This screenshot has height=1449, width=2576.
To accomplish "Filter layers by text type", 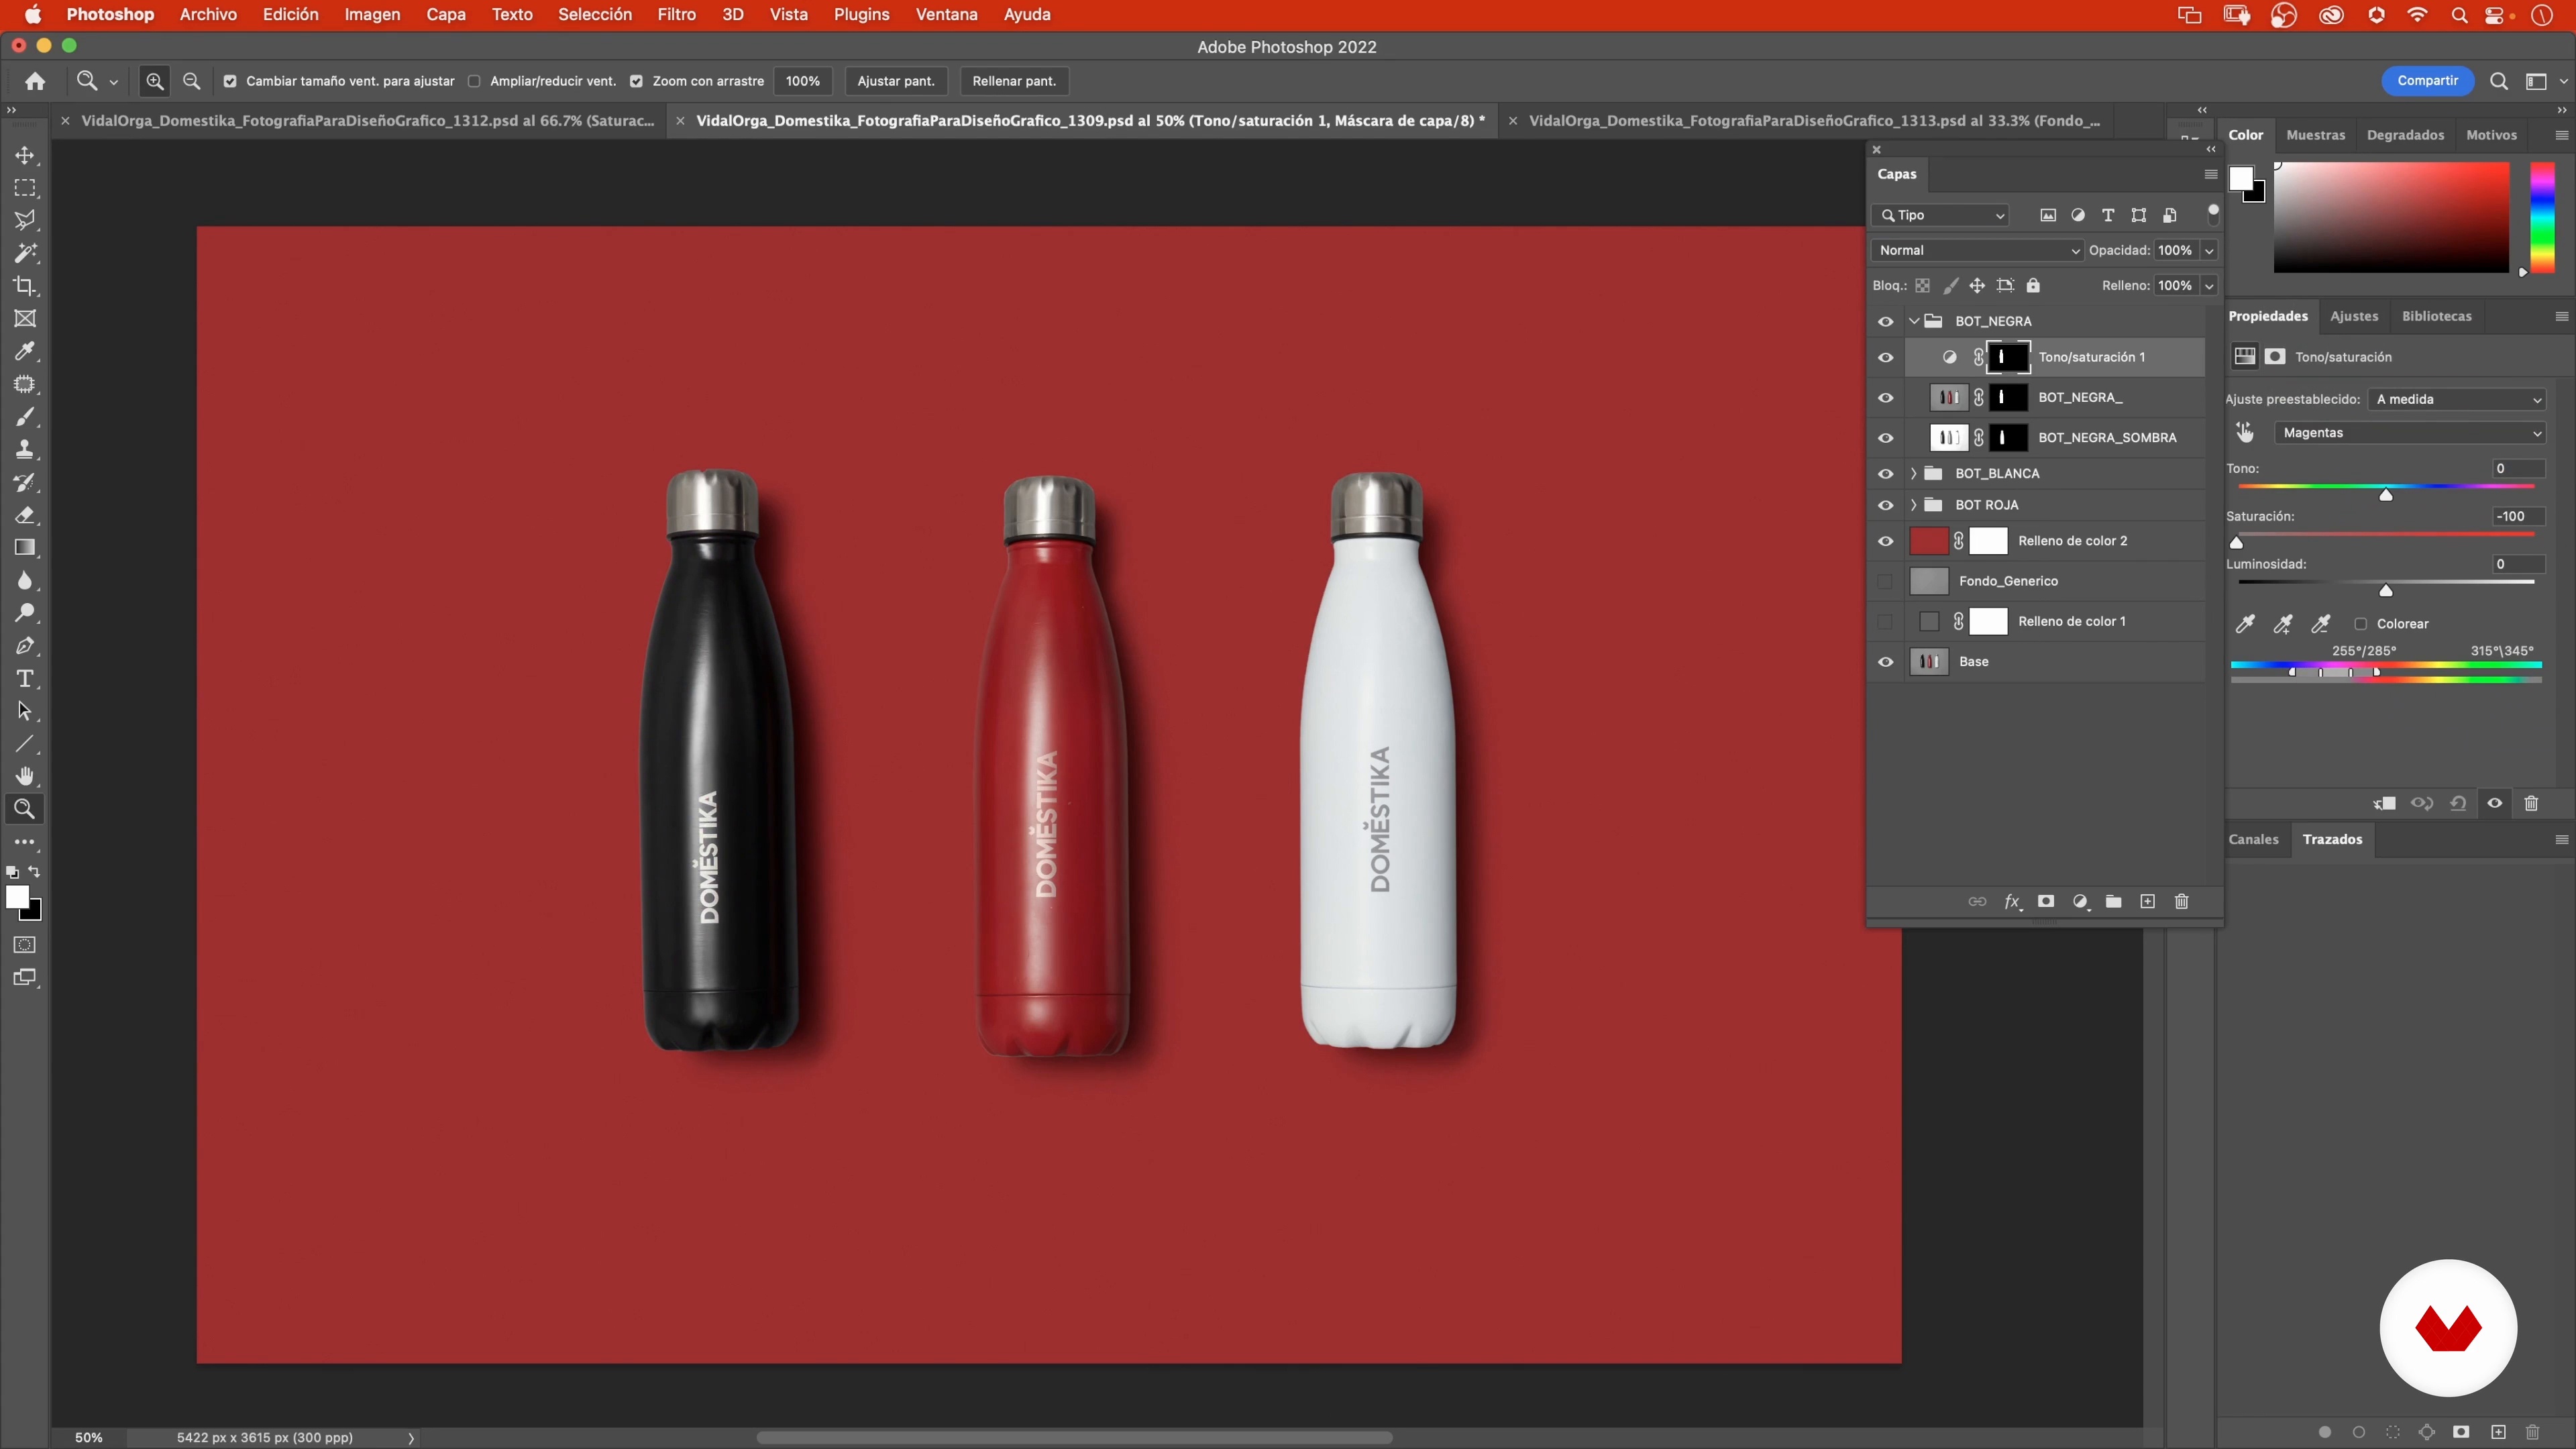I will coord(2108,215).
